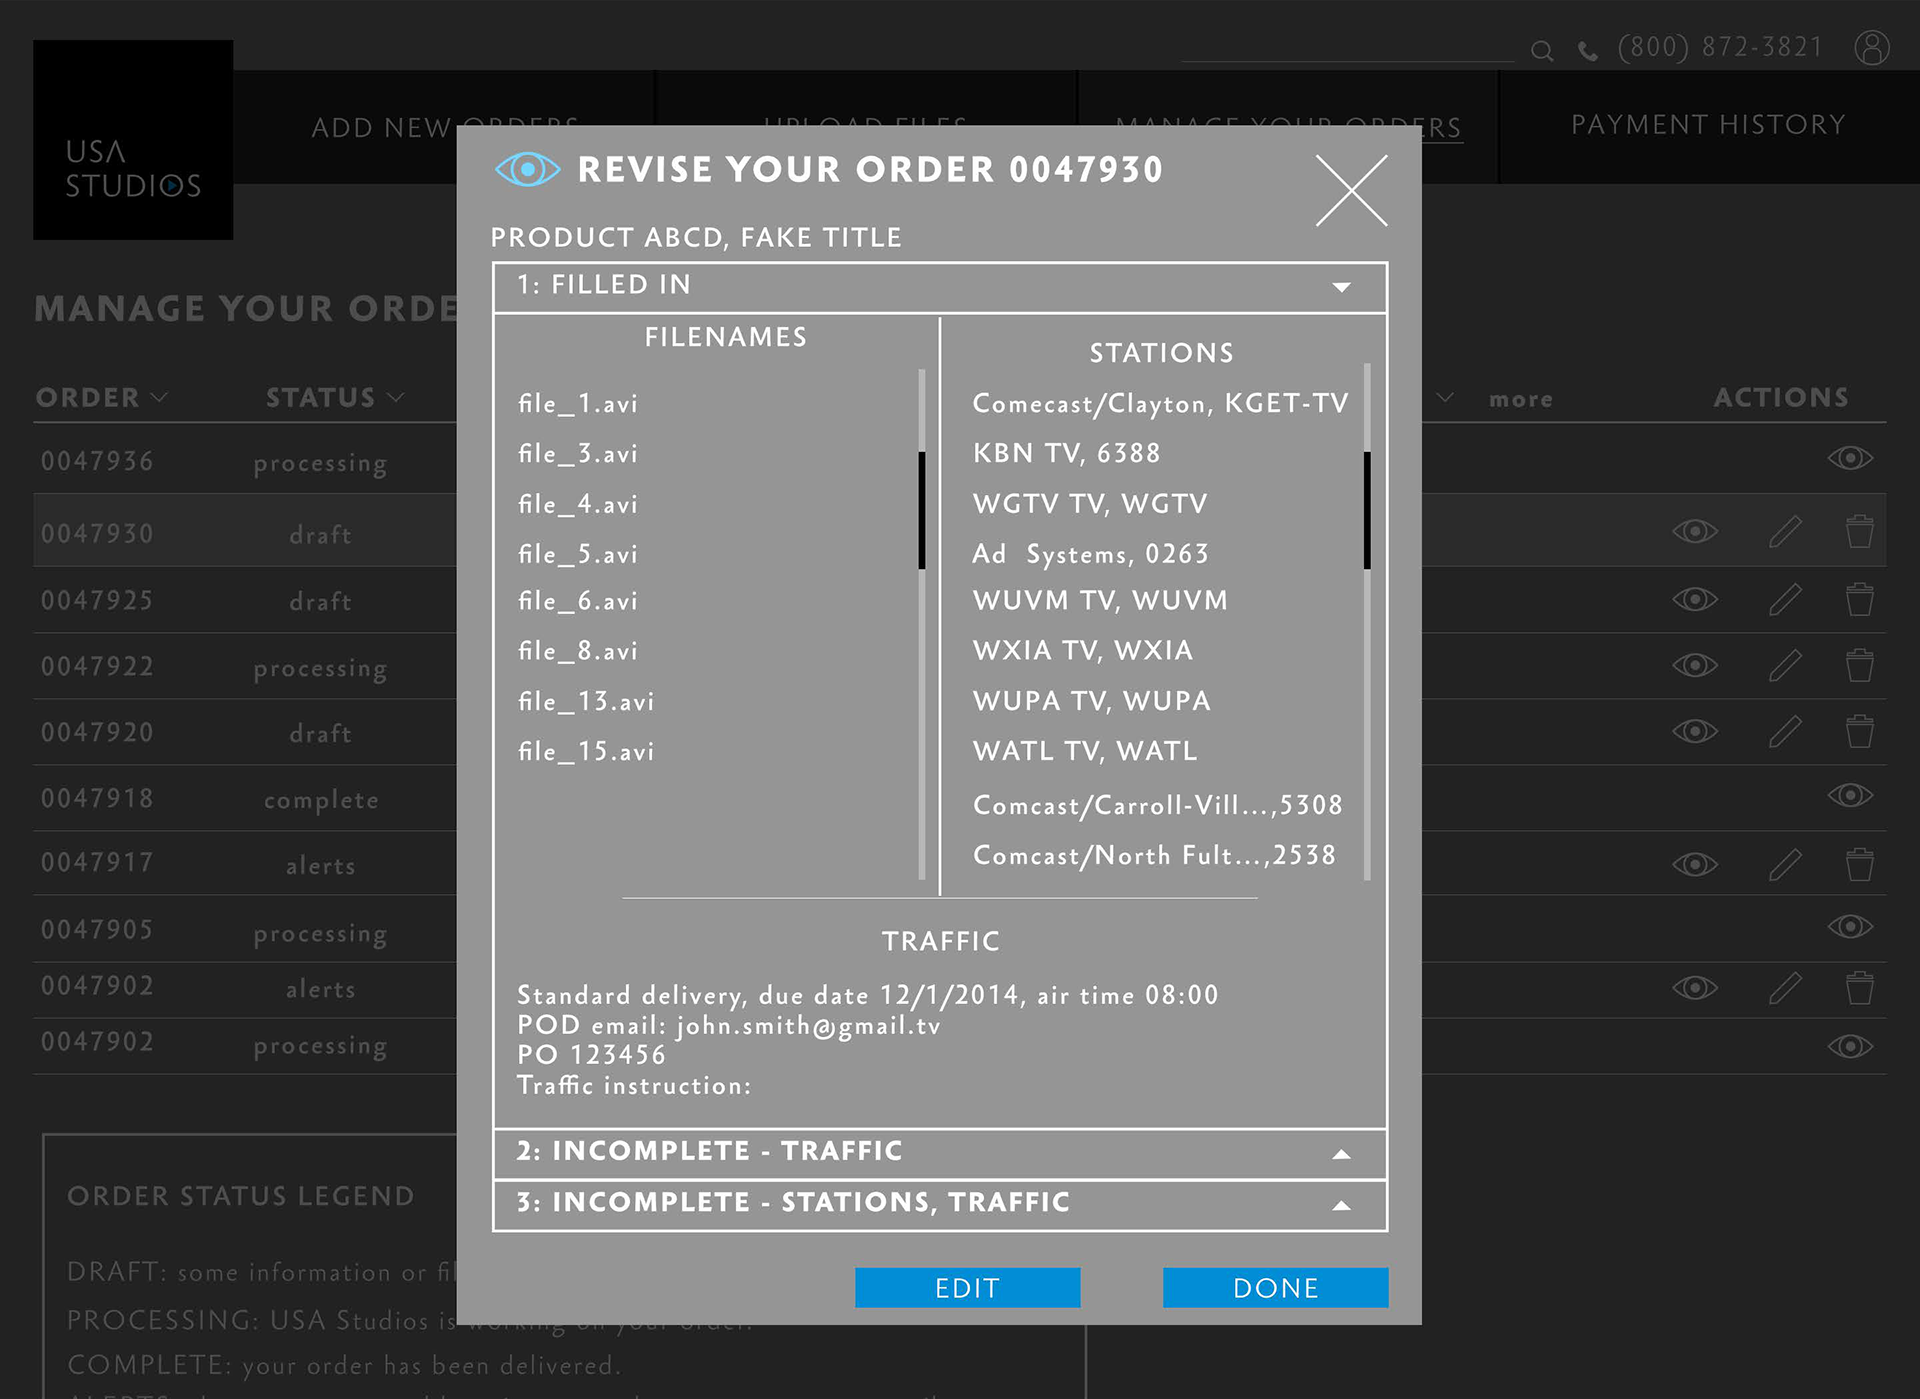The height and width of the screenshot is (1399, 1920).
Task: Click the eye icon for order 0047918
Action: tap(1849, 795)
